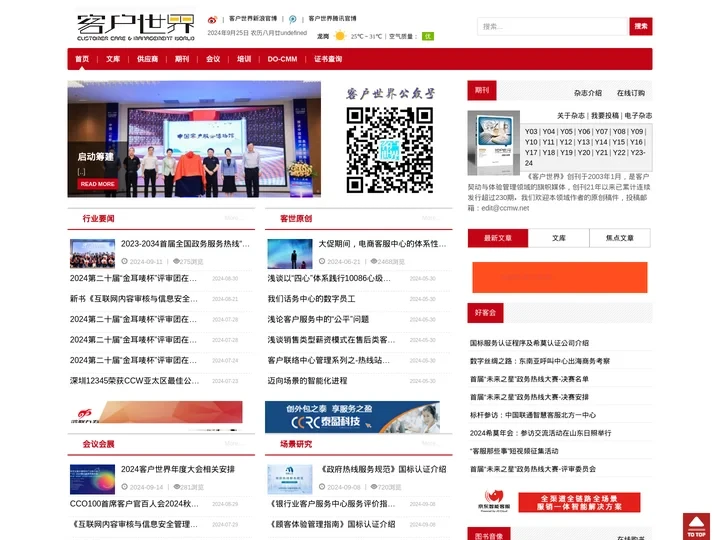Click the WeChat QR code image
Image resolution: width=720 pixels, height=540 pixels.
[389, 150]
